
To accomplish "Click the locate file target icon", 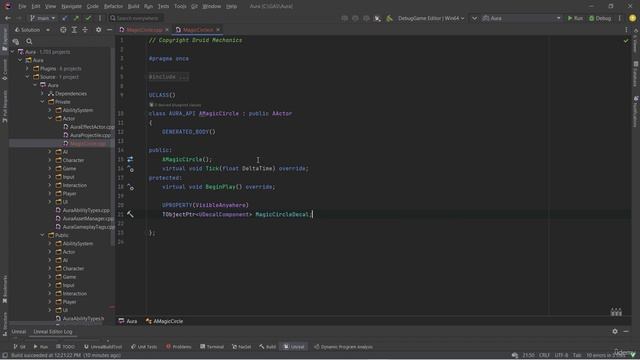I will [x=63, y=30].
